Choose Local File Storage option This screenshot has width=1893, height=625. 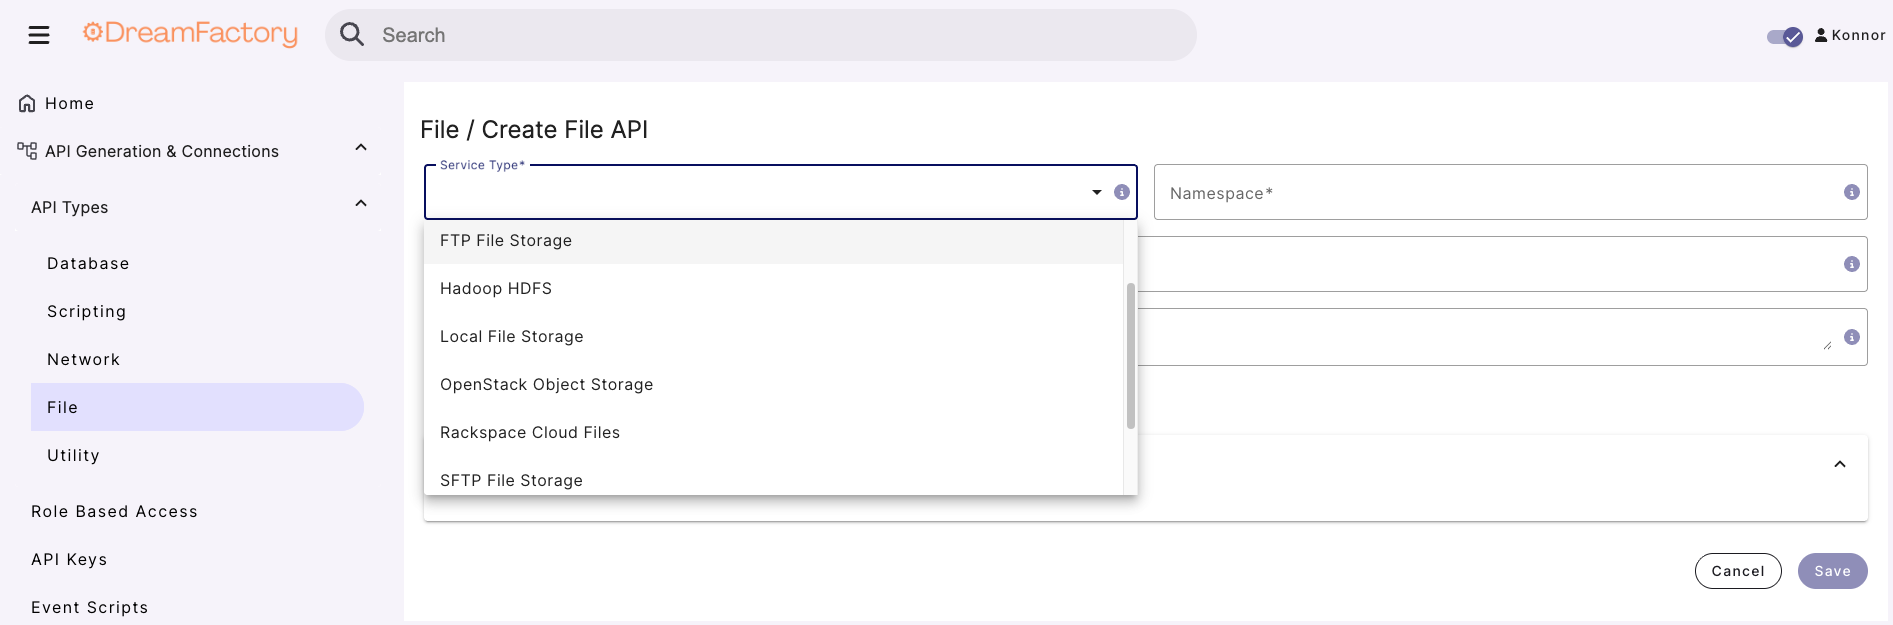tap(773, 336)
